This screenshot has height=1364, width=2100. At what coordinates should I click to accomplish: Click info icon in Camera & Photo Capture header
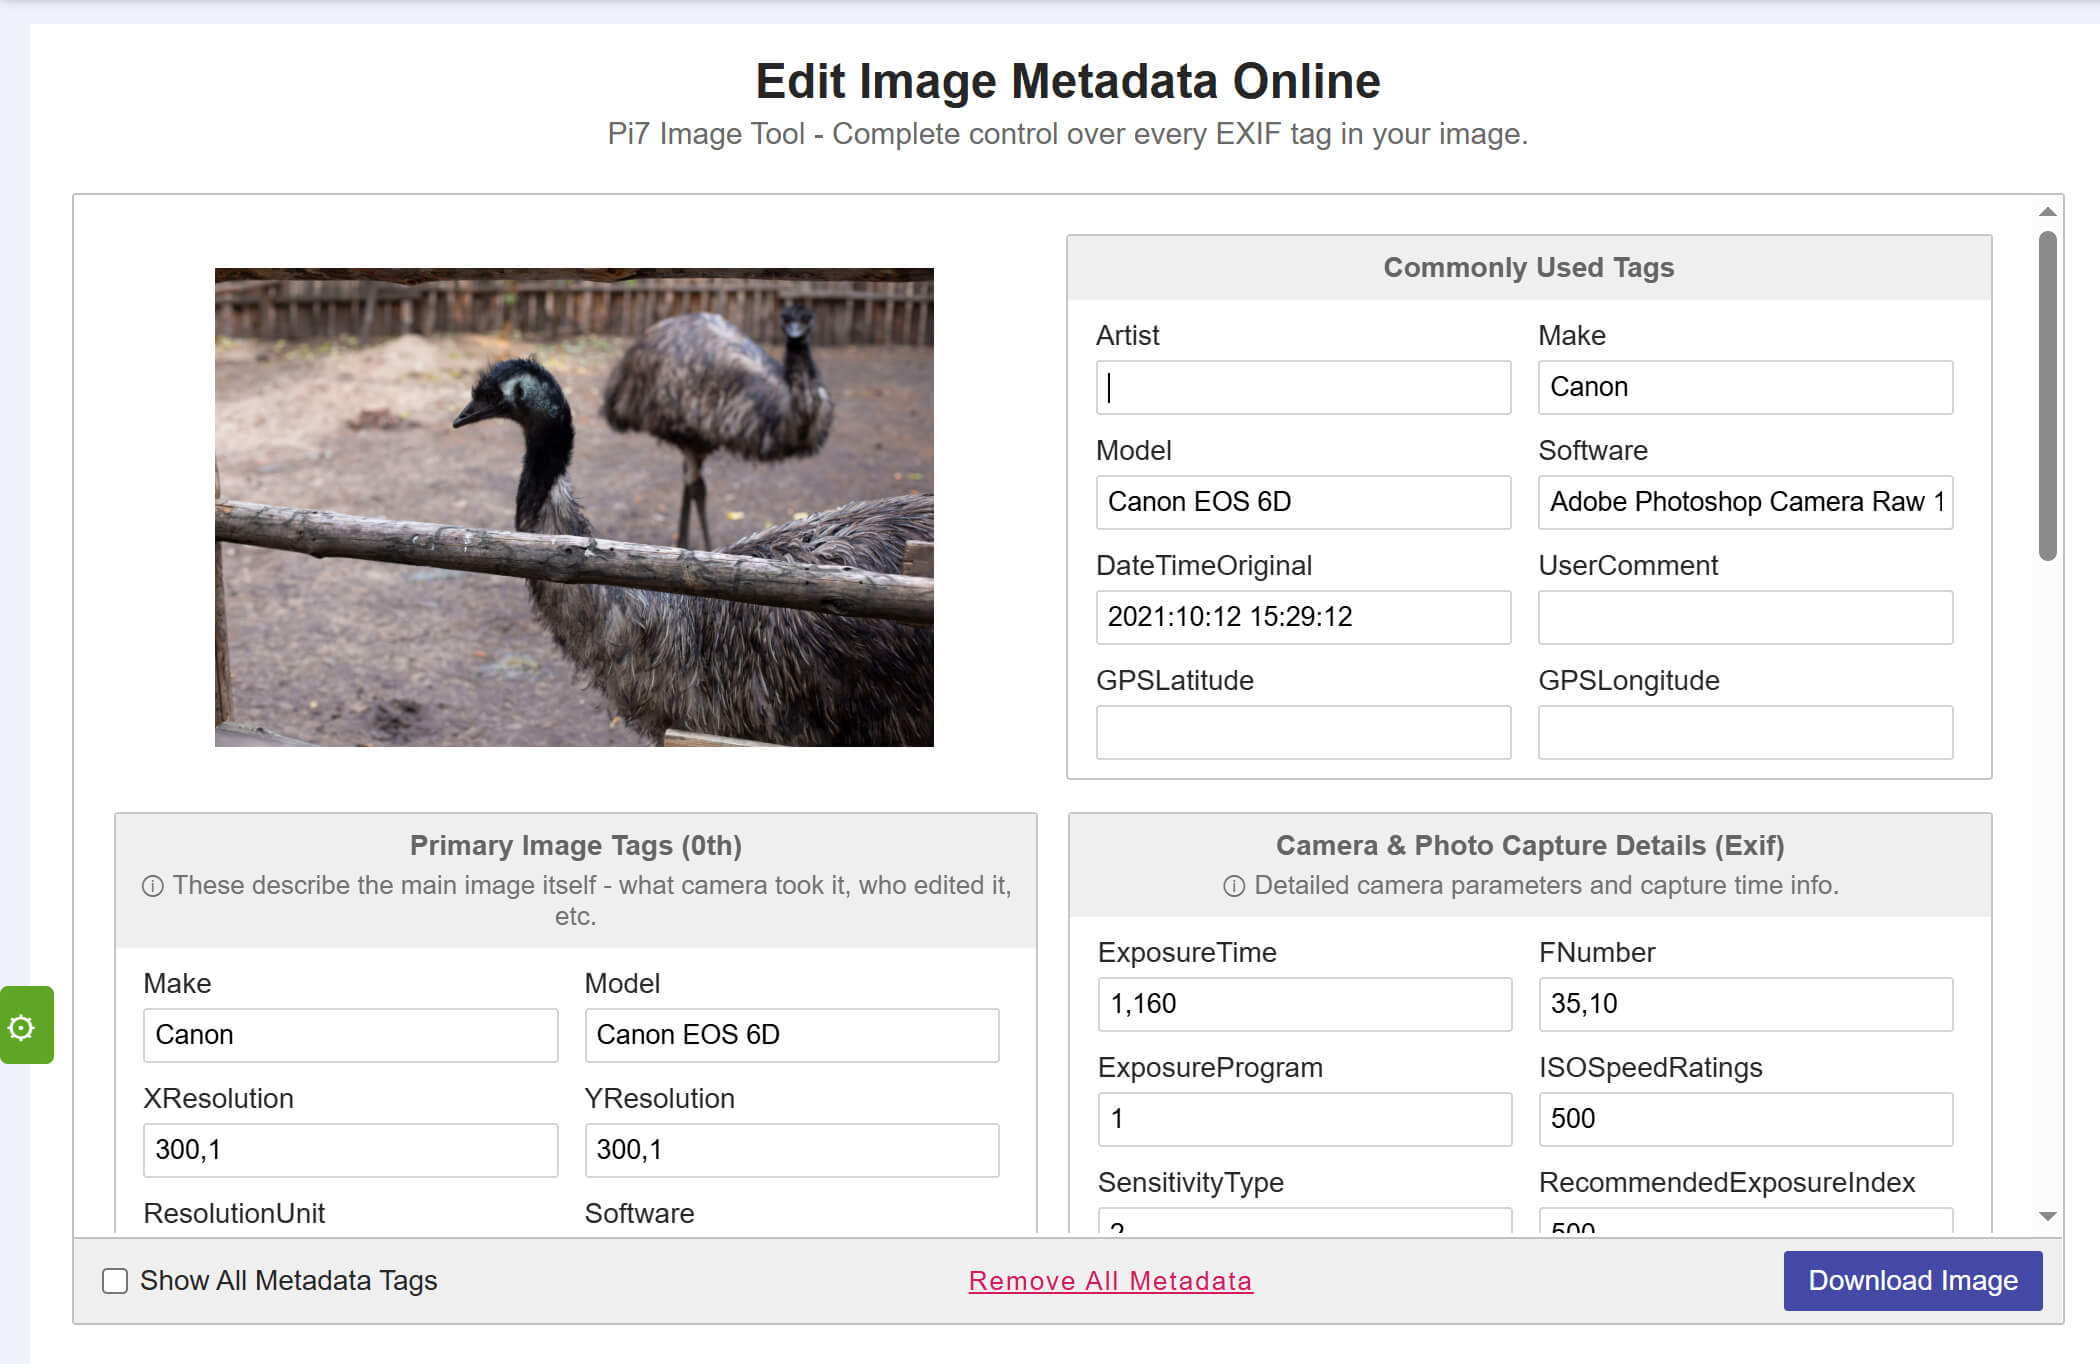[x=1234, y=886]
